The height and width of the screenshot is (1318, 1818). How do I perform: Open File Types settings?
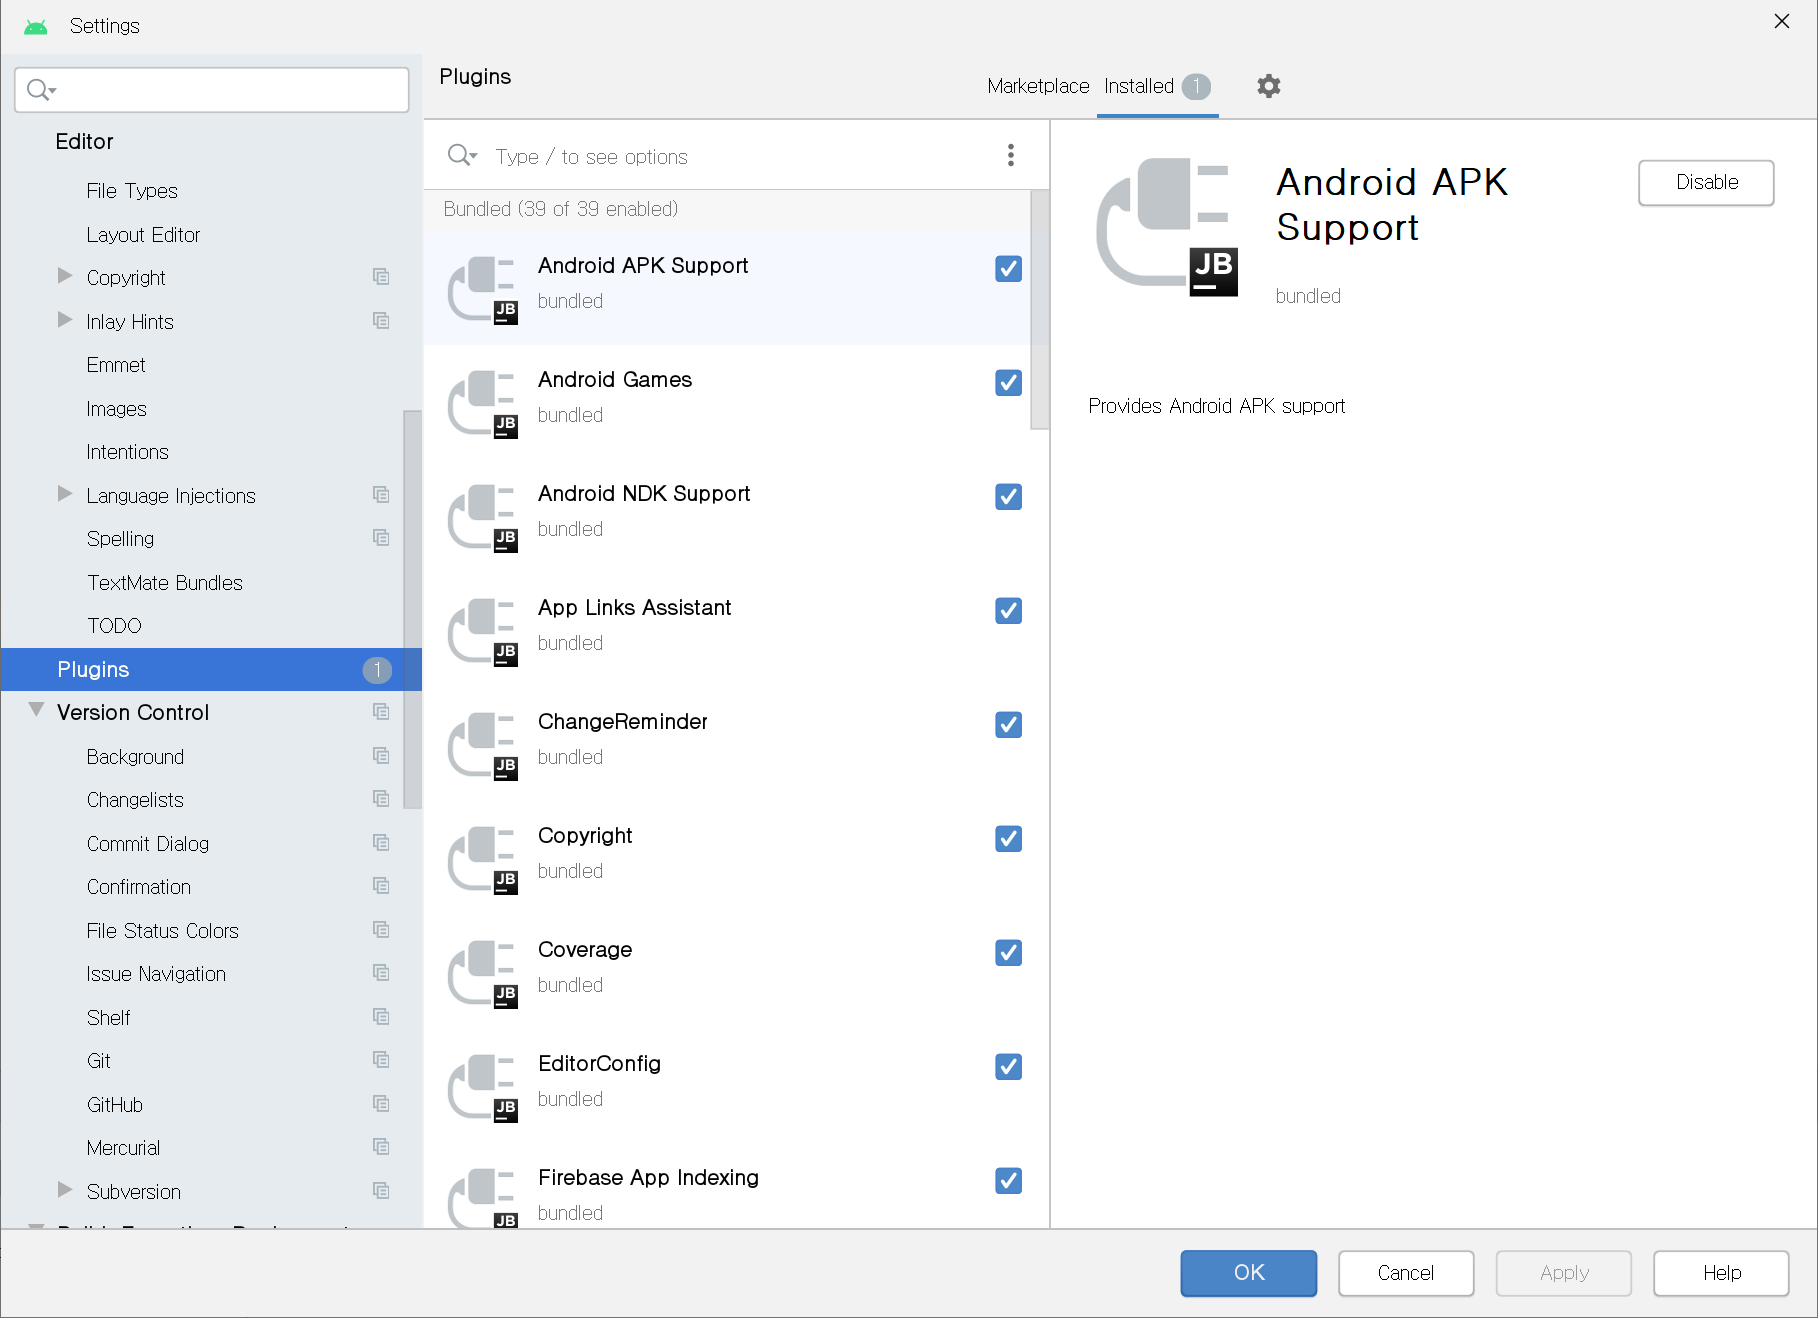pos(132,191)
